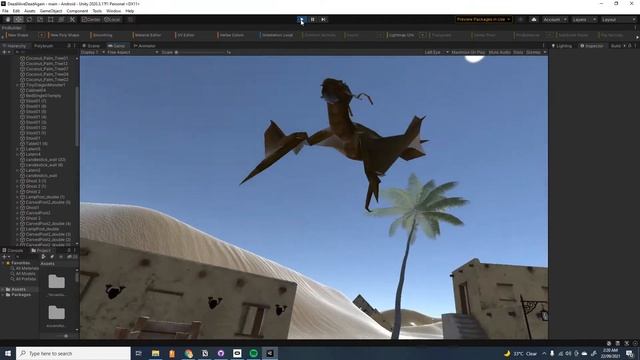Screen dimensions: 640x360
Task: Open the Layout dropdown
Action: 618,20
